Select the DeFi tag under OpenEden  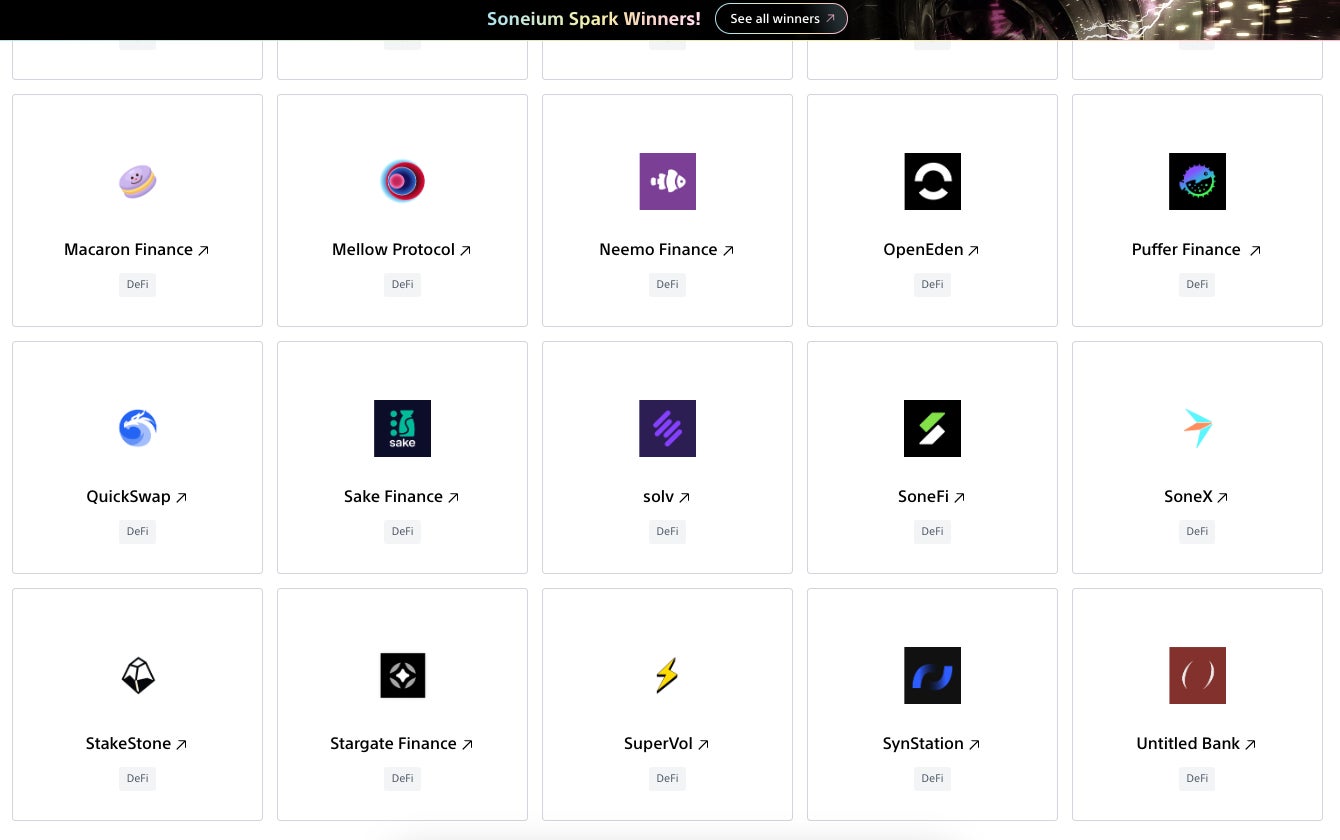coord(932,285)
